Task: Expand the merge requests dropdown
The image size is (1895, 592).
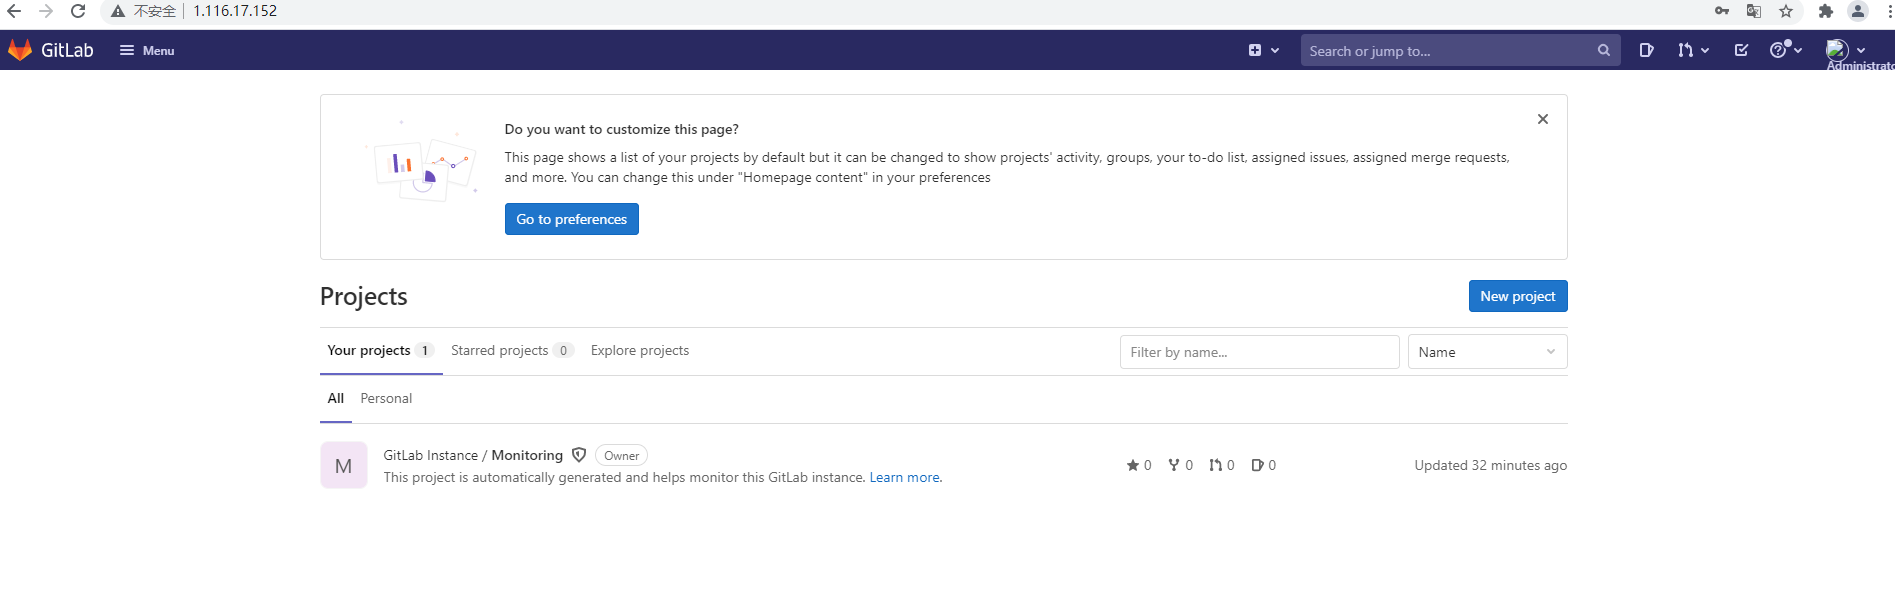Action: coord(1692,50)
